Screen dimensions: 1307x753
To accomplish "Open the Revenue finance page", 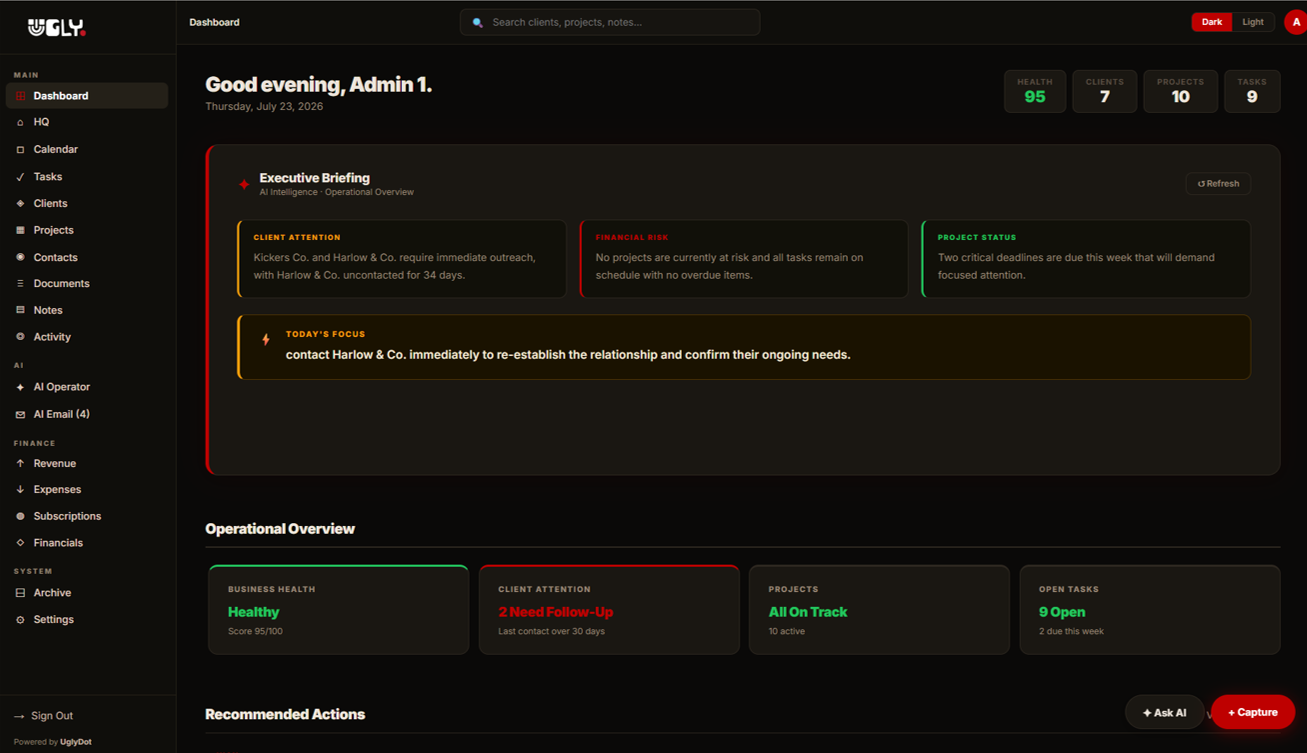I will pos(87,463).
